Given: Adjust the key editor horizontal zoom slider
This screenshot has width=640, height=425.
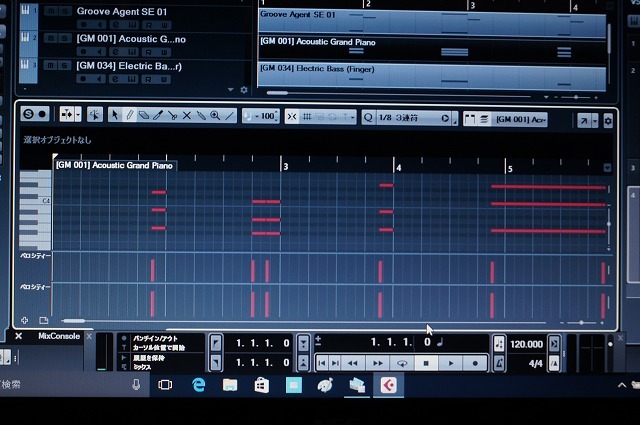Looking at the screenshot, I should coord(582,323).
